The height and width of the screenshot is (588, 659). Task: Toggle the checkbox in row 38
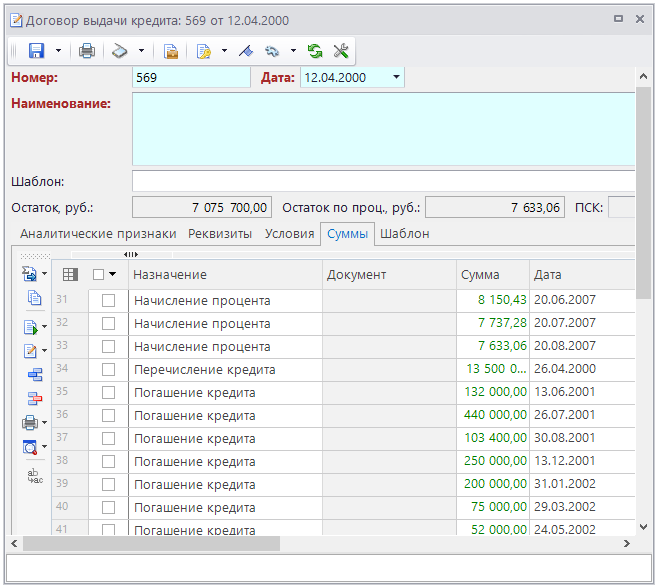[x=108, y=462]
